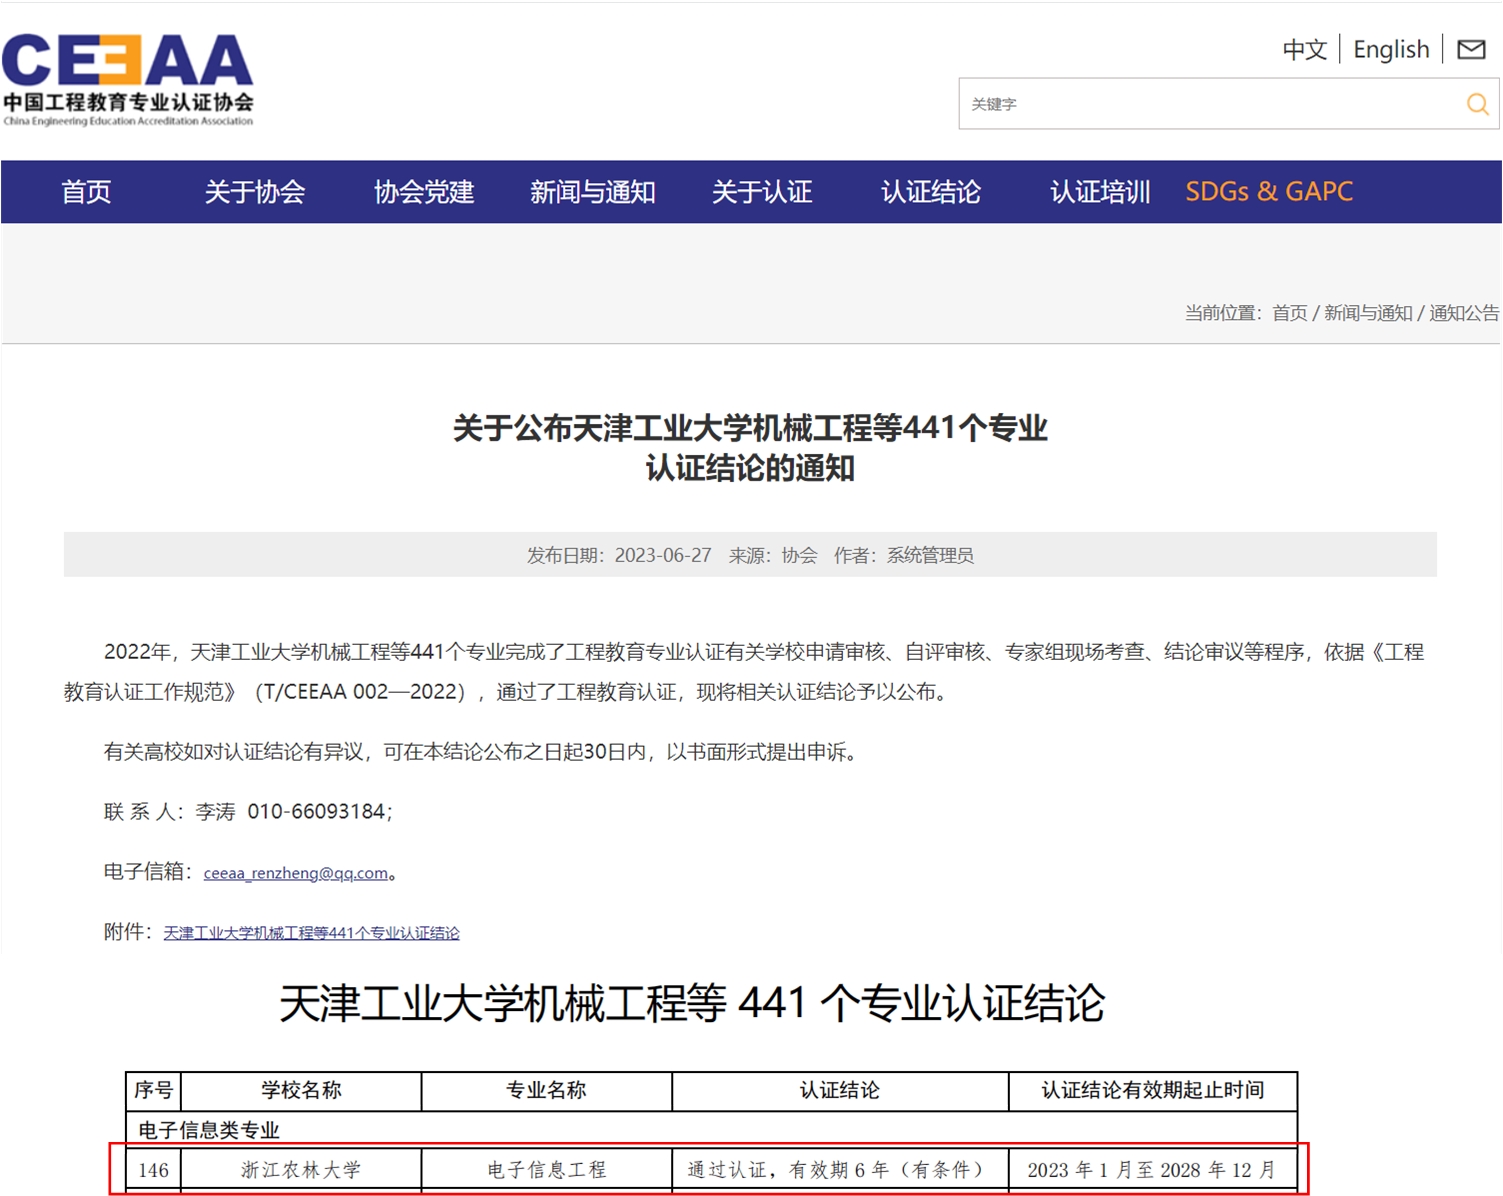Open the 认证结论 menu
The width and height of the screenshot is (1503, 1196).
coord(930,192)
